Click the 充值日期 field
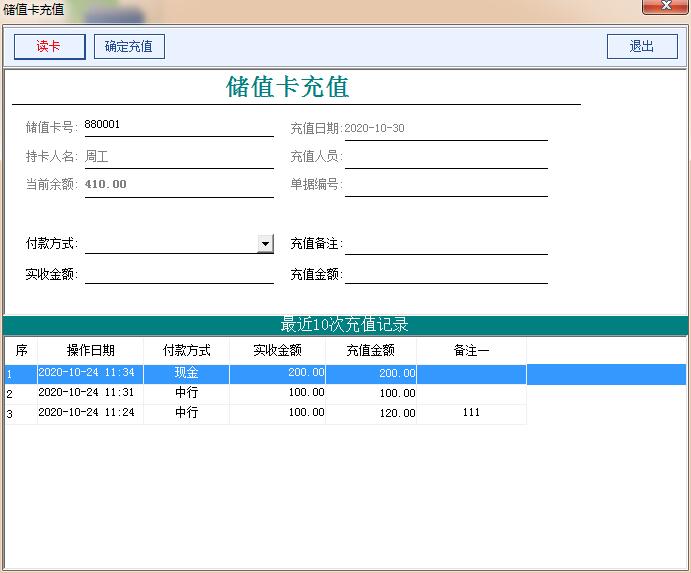 (x=446, y=129)
